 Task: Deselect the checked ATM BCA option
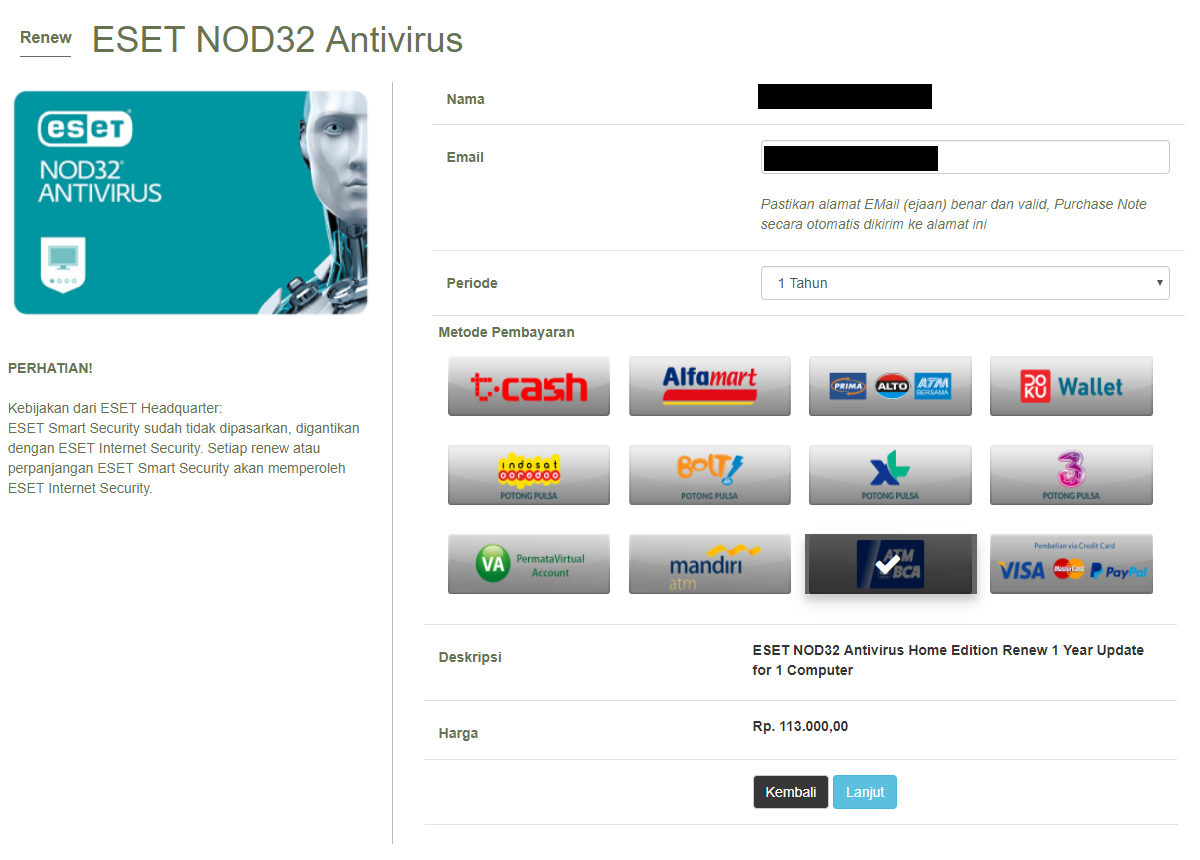(890, 564)
